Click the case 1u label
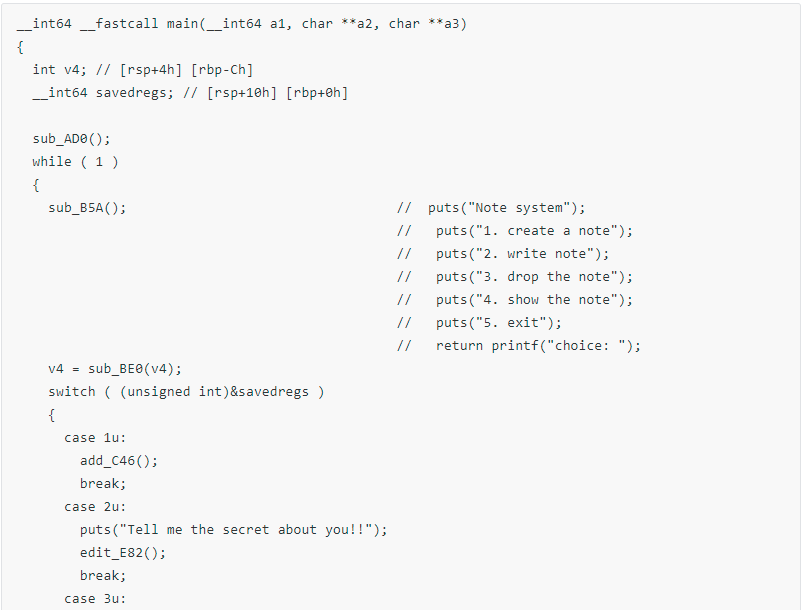This screenshot has width=804, height=610. (95, 438)
